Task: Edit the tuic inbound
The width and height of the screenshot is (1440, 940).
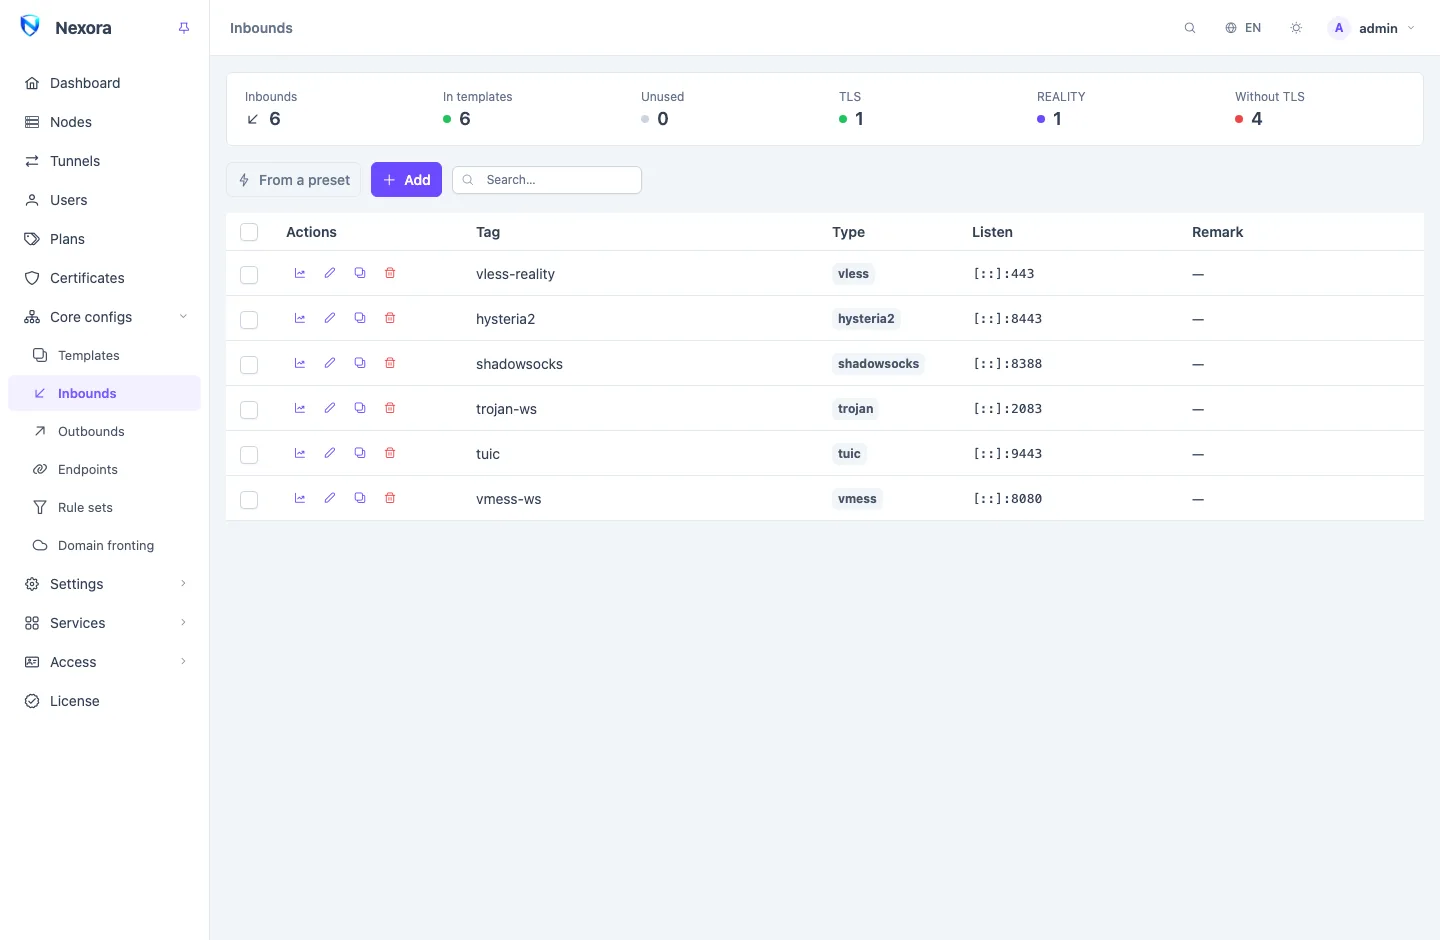Action: tap(330, 453)
